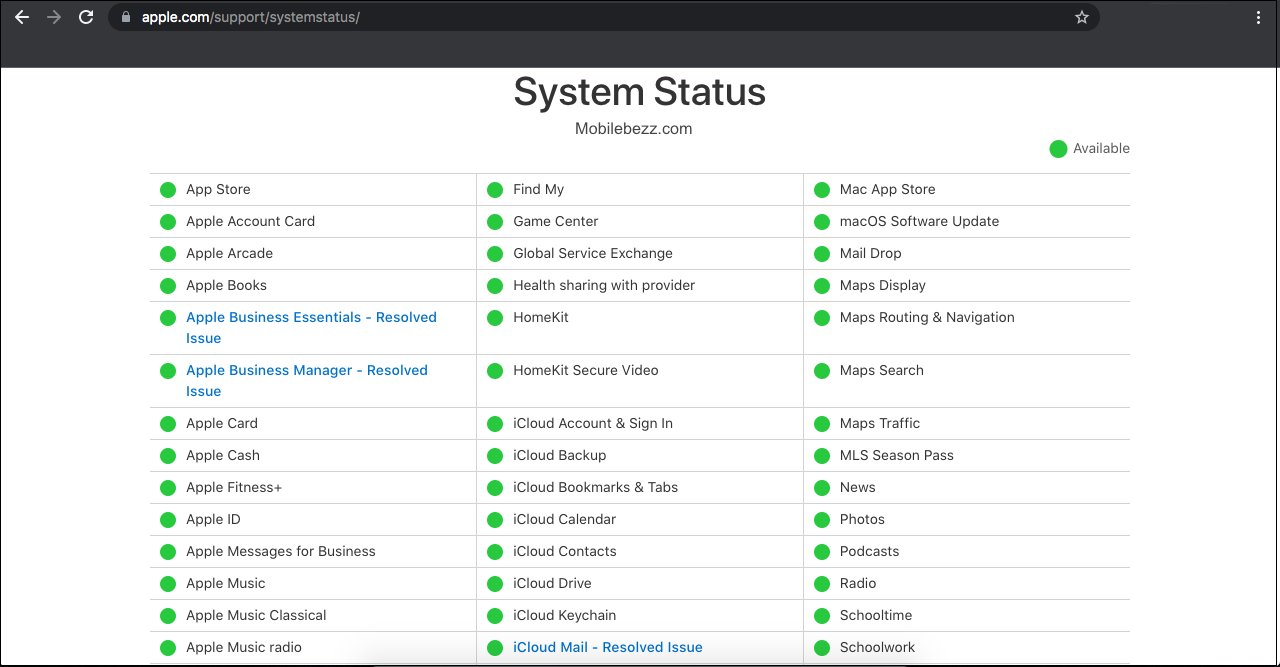Click the status dot beside iCloud Keychain
1280x667 pixels.
[x=495, y=616]
